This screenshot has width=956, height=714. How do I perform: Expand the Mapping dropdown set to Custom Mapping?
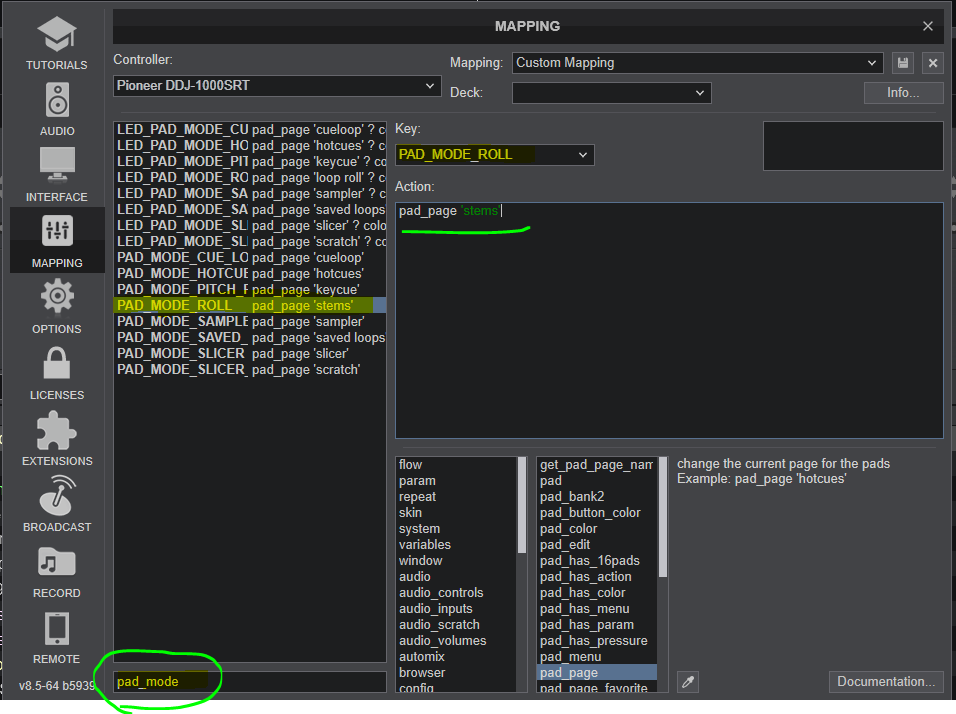point(697,63)
